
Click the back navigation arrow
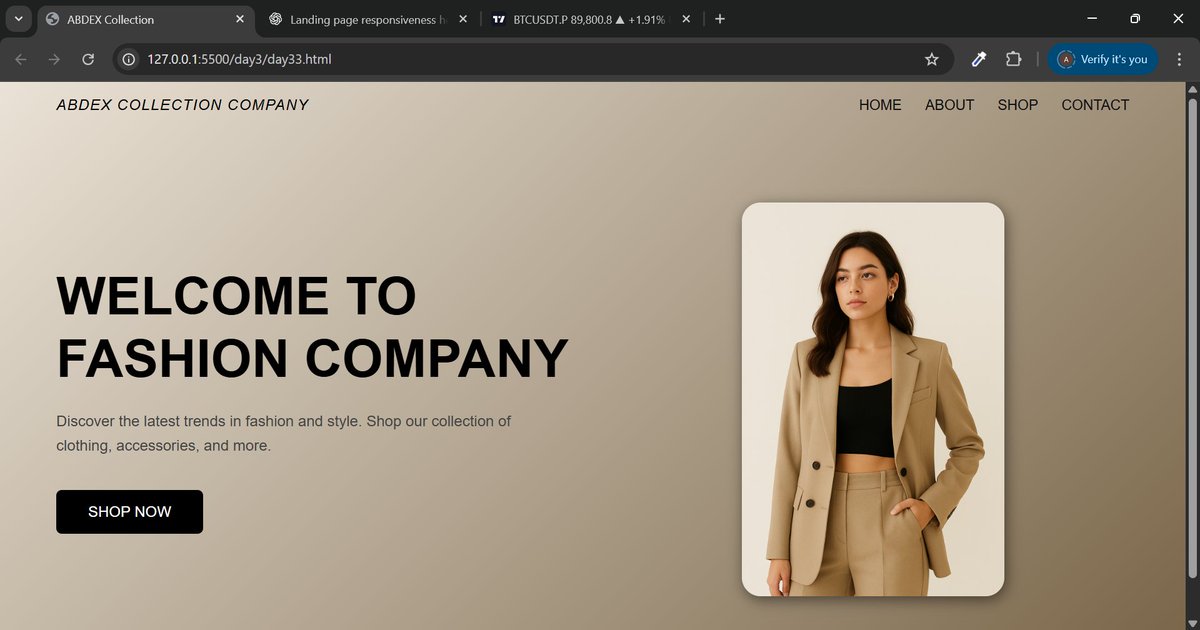20,59
